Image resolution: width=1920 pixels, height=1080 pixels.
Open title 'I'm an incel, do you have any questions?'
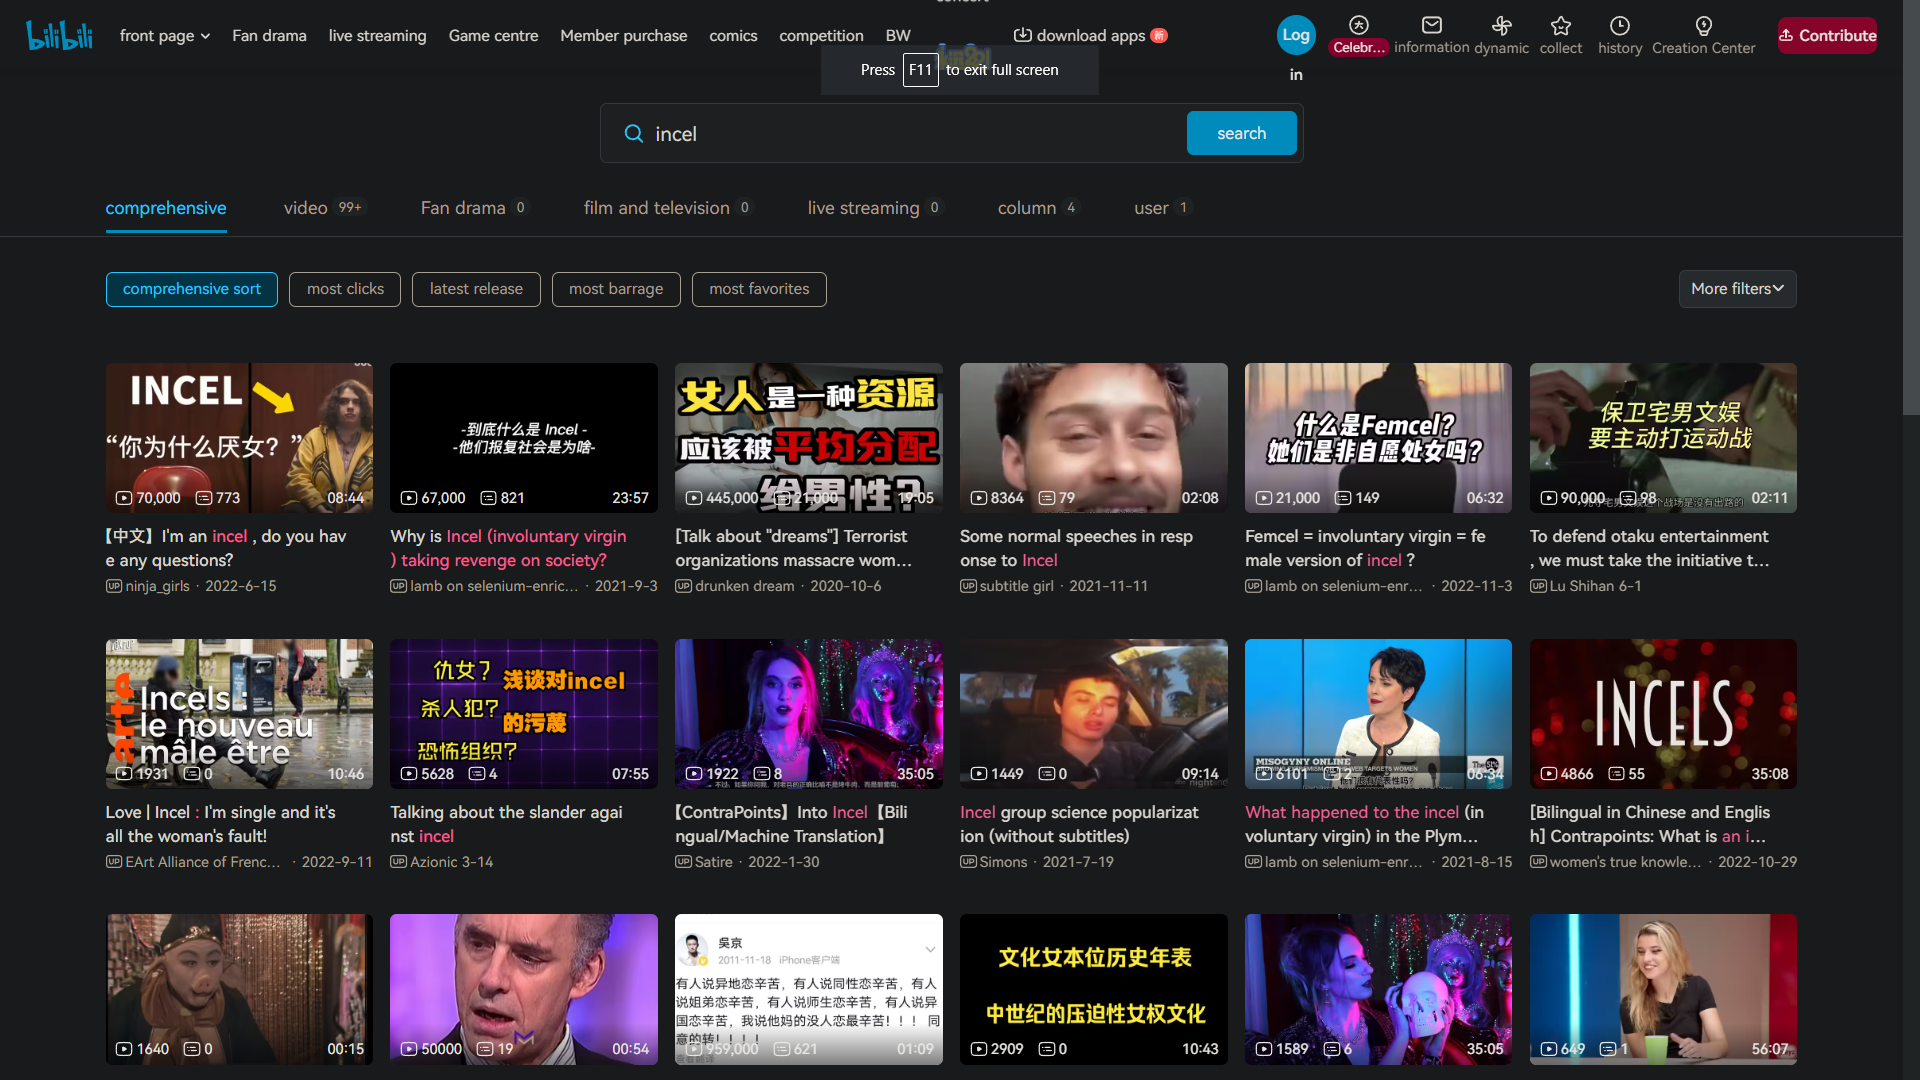click(x=226, y=548)
